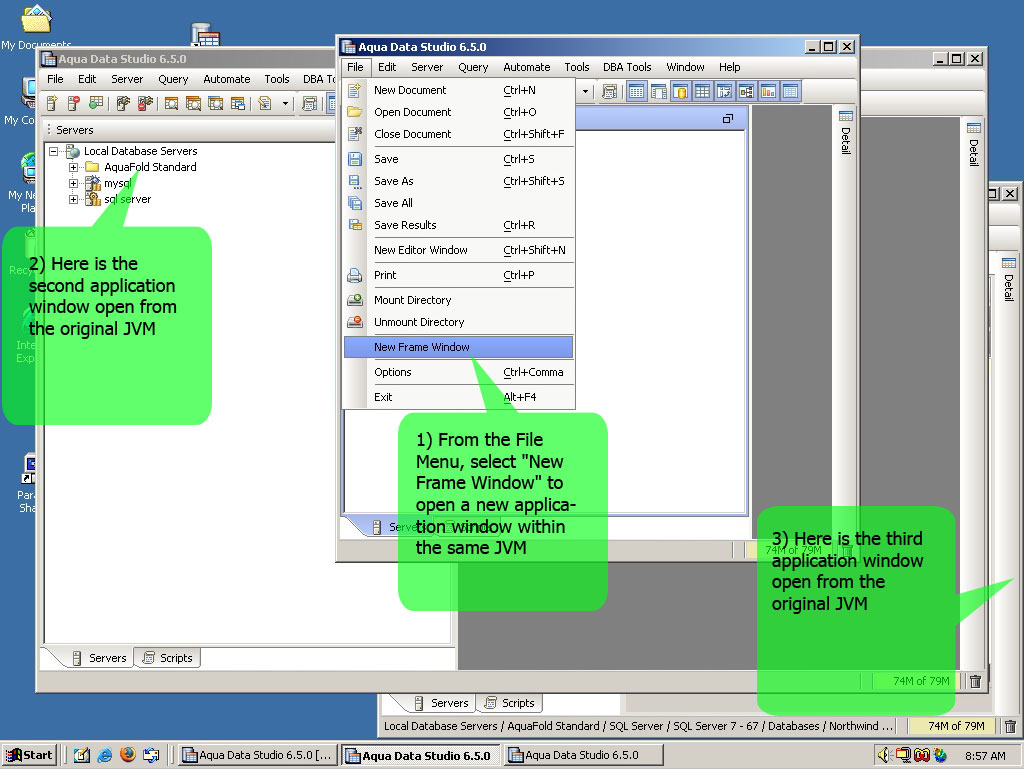Click single Query Window magnifier icon
This screenshot has width=1024, height=769.
pos(171,103)
